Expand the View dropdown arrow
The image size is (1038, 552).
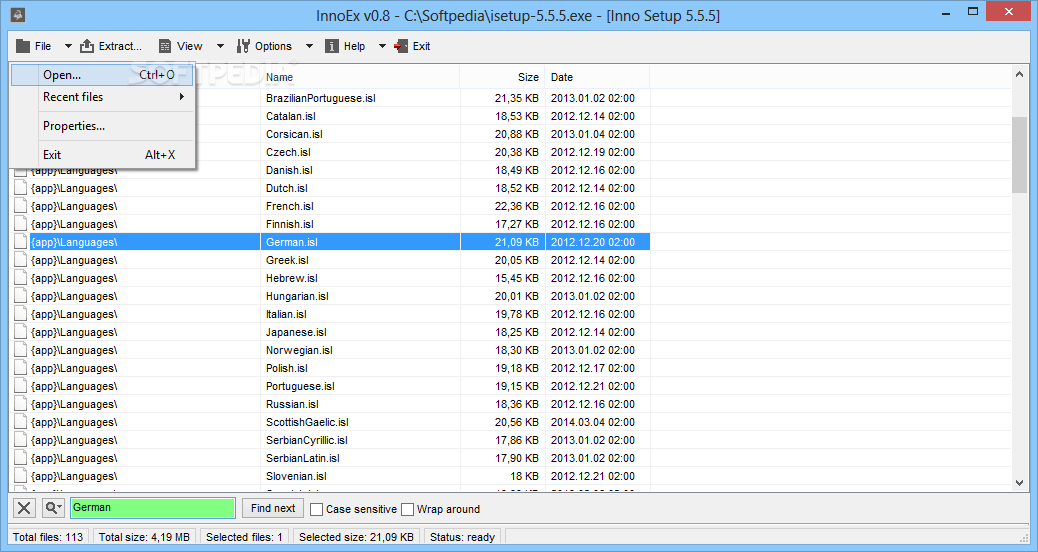(x=220, y=46)
